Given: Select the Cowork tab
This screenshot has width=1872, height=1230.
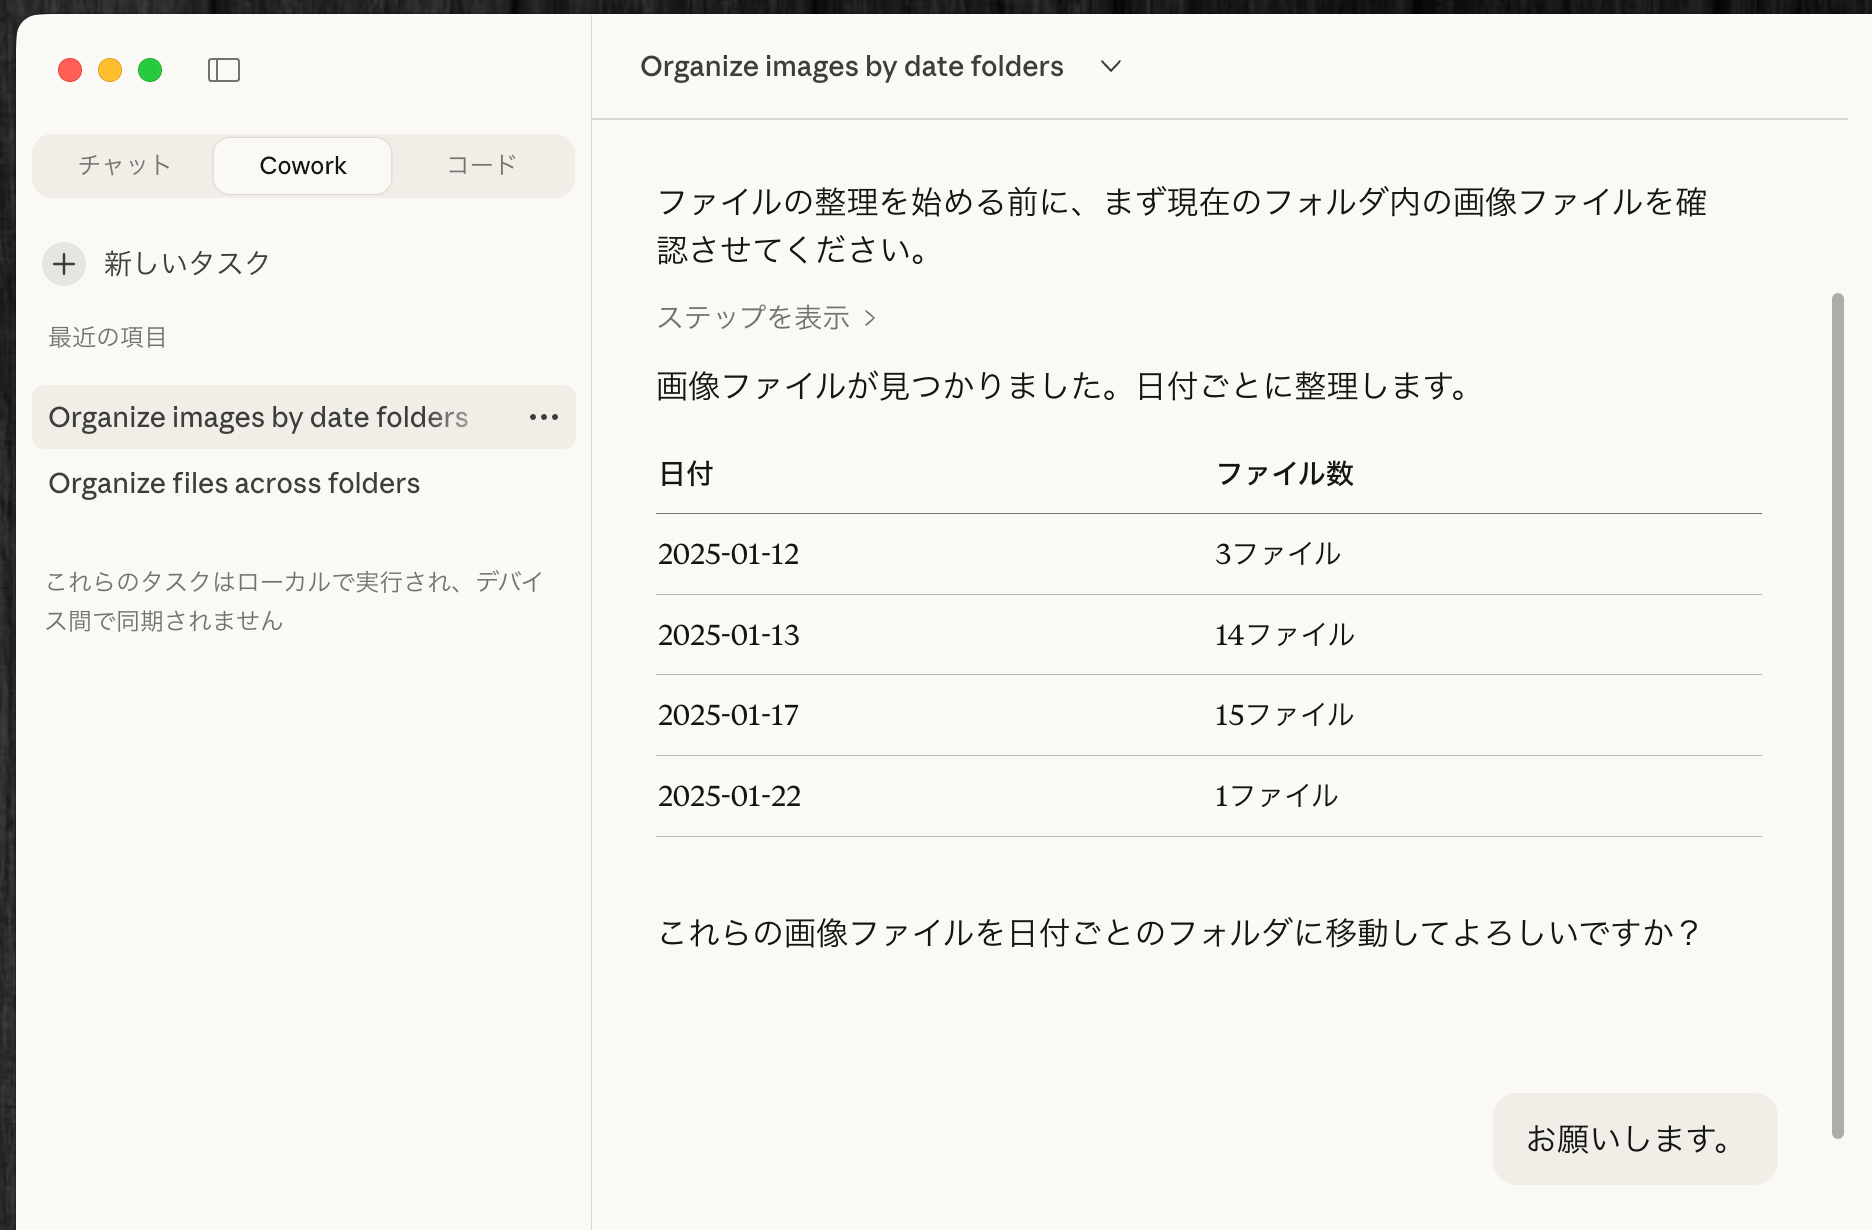Looking at the screenshot, I should pyautogui.click(x=302, y=165).
